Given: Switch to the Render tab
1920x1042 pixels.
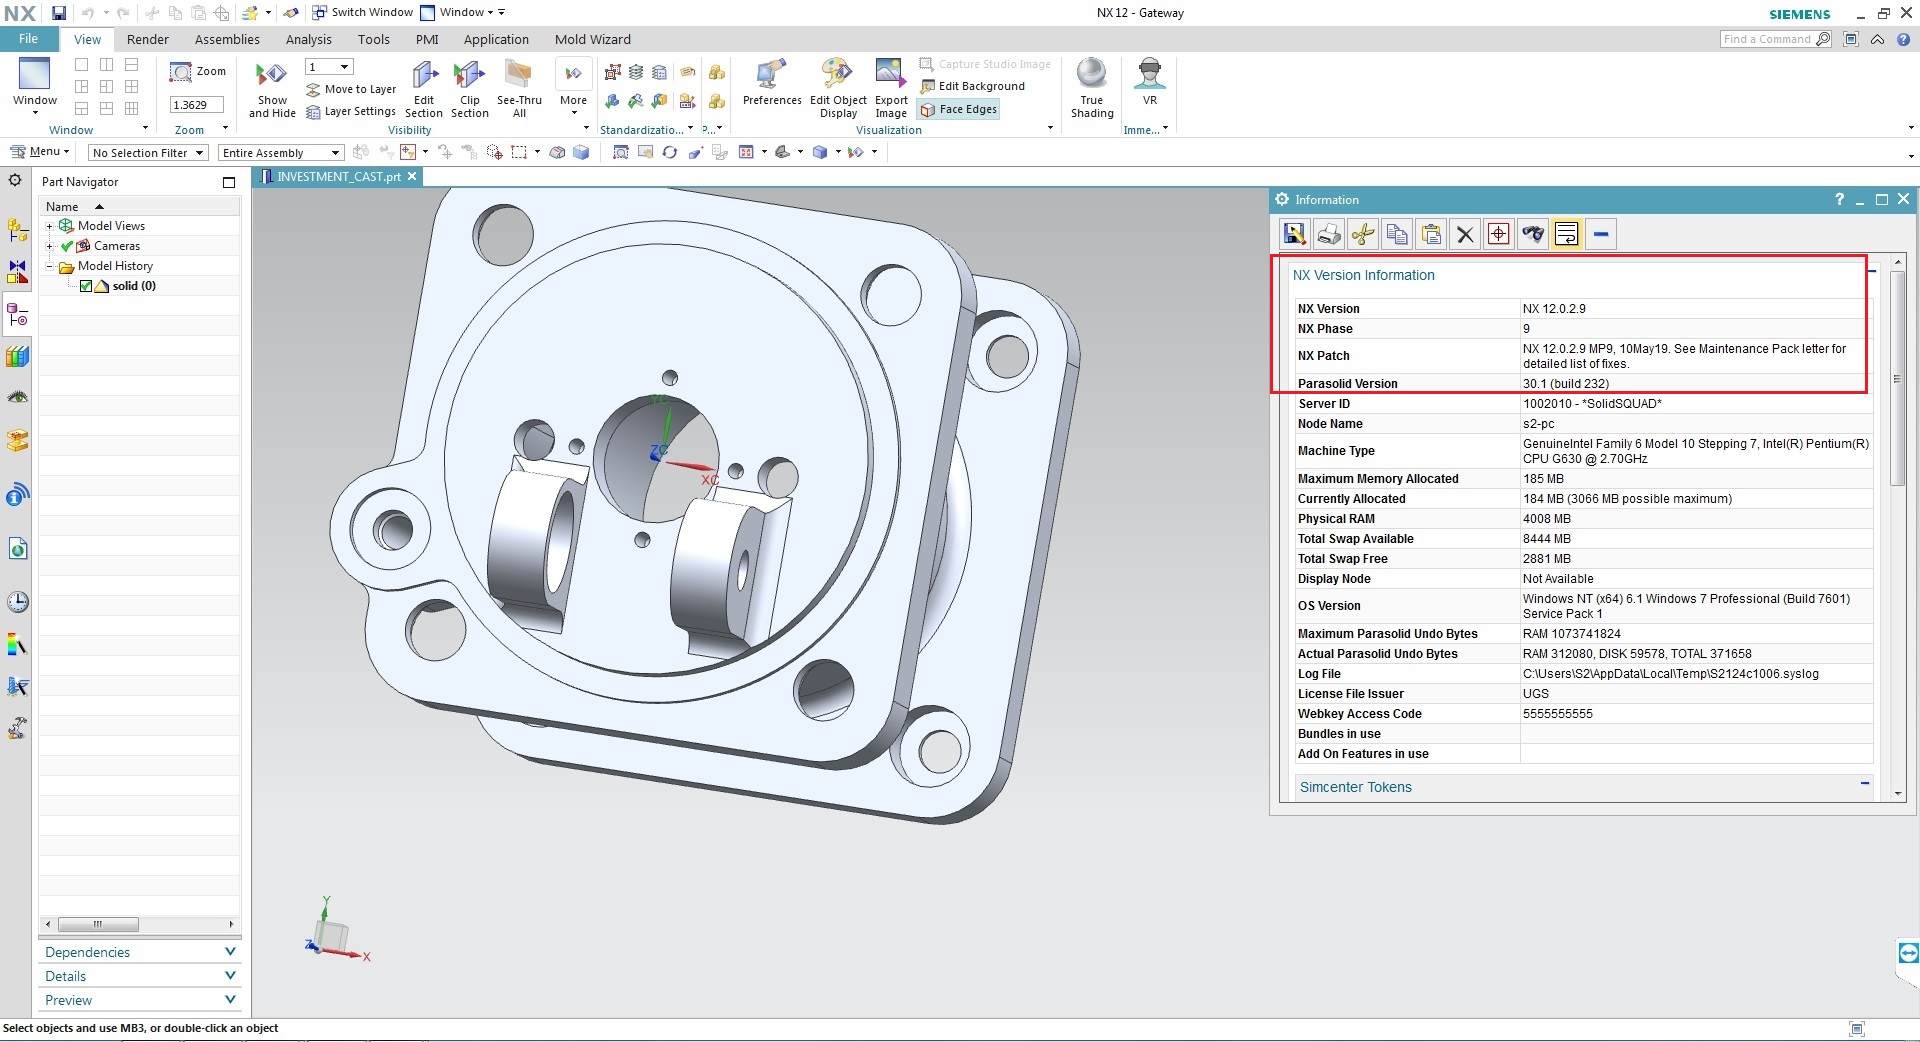Looking at the screenshot, I should pos(148,39).
